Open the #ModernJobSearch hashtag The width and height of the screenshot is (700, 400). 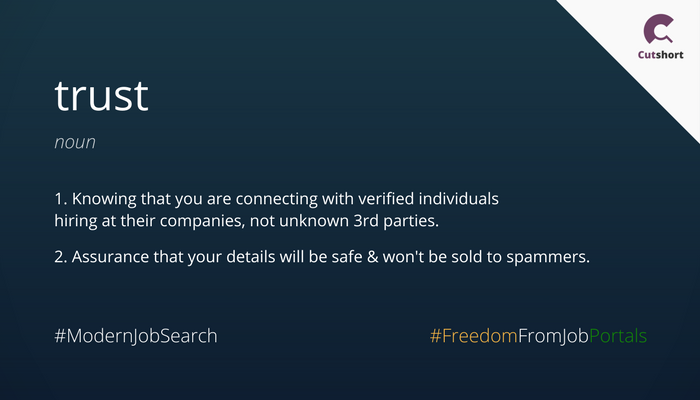coord(136,336)
